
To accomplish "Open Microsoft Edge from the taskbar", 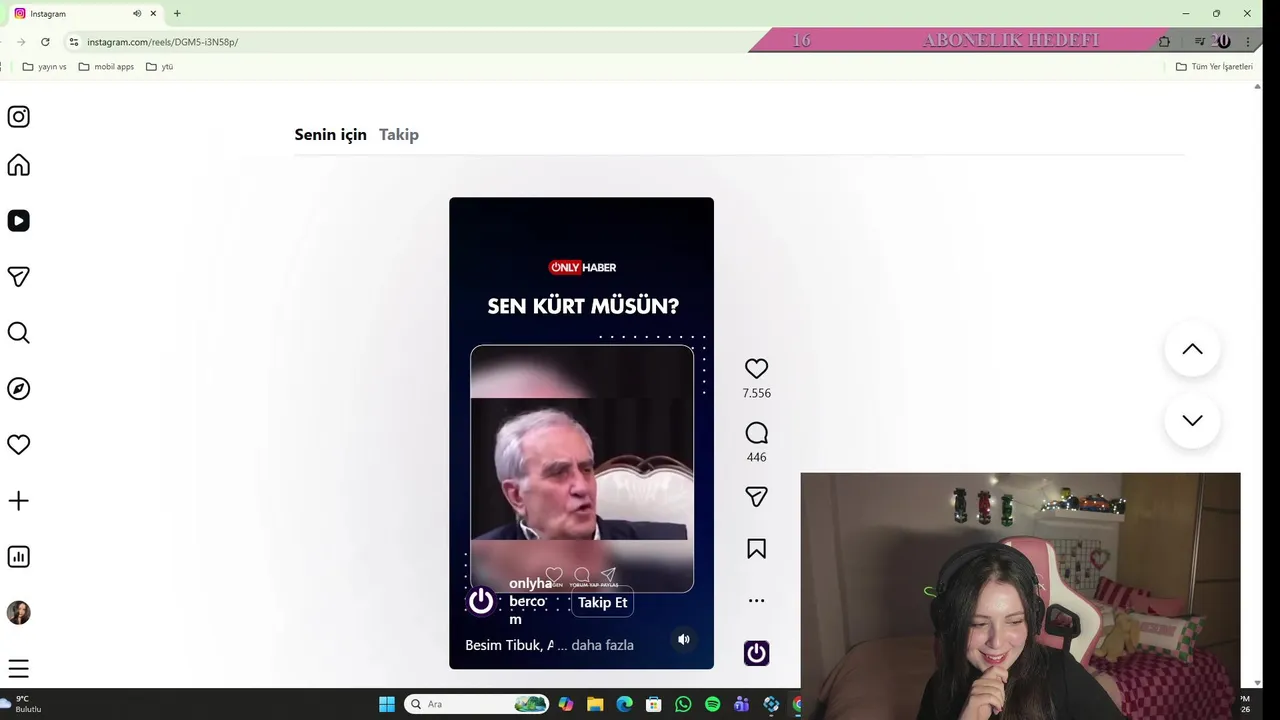I will [624, 704].
